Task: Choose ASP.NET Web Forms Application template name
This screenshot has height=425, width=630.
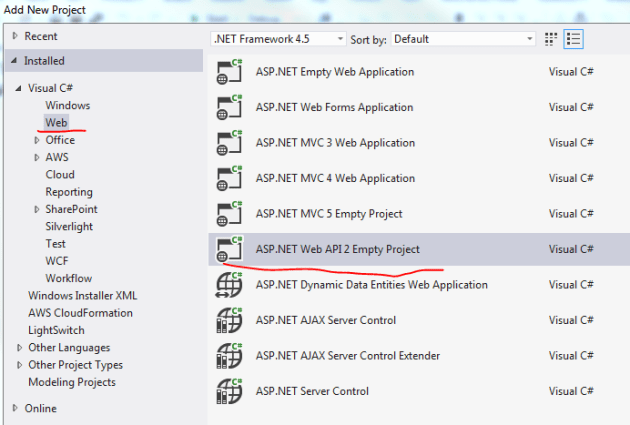Action: tap(334, 107)
